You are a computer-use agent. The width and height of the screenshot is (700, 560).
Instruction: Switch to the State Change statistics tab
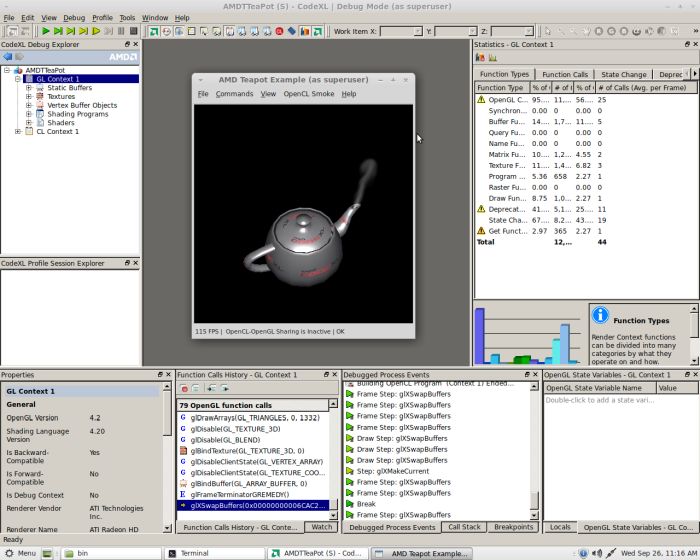[623, 74]
